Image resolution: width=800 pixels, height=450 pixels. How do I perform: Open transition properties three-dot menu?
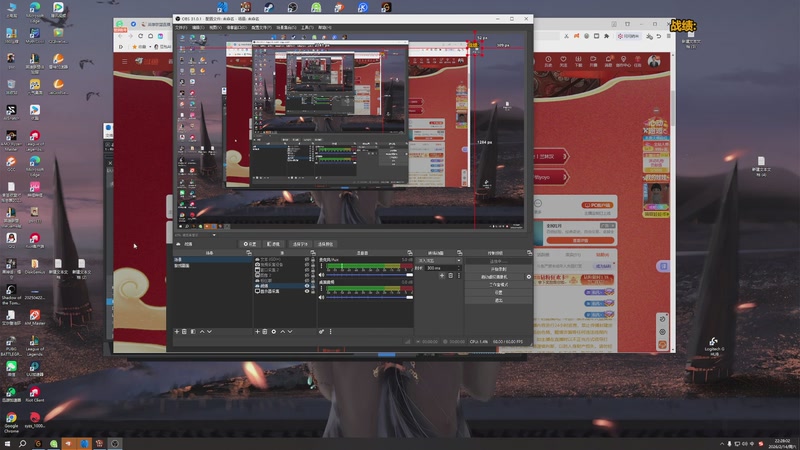[459, 276]
